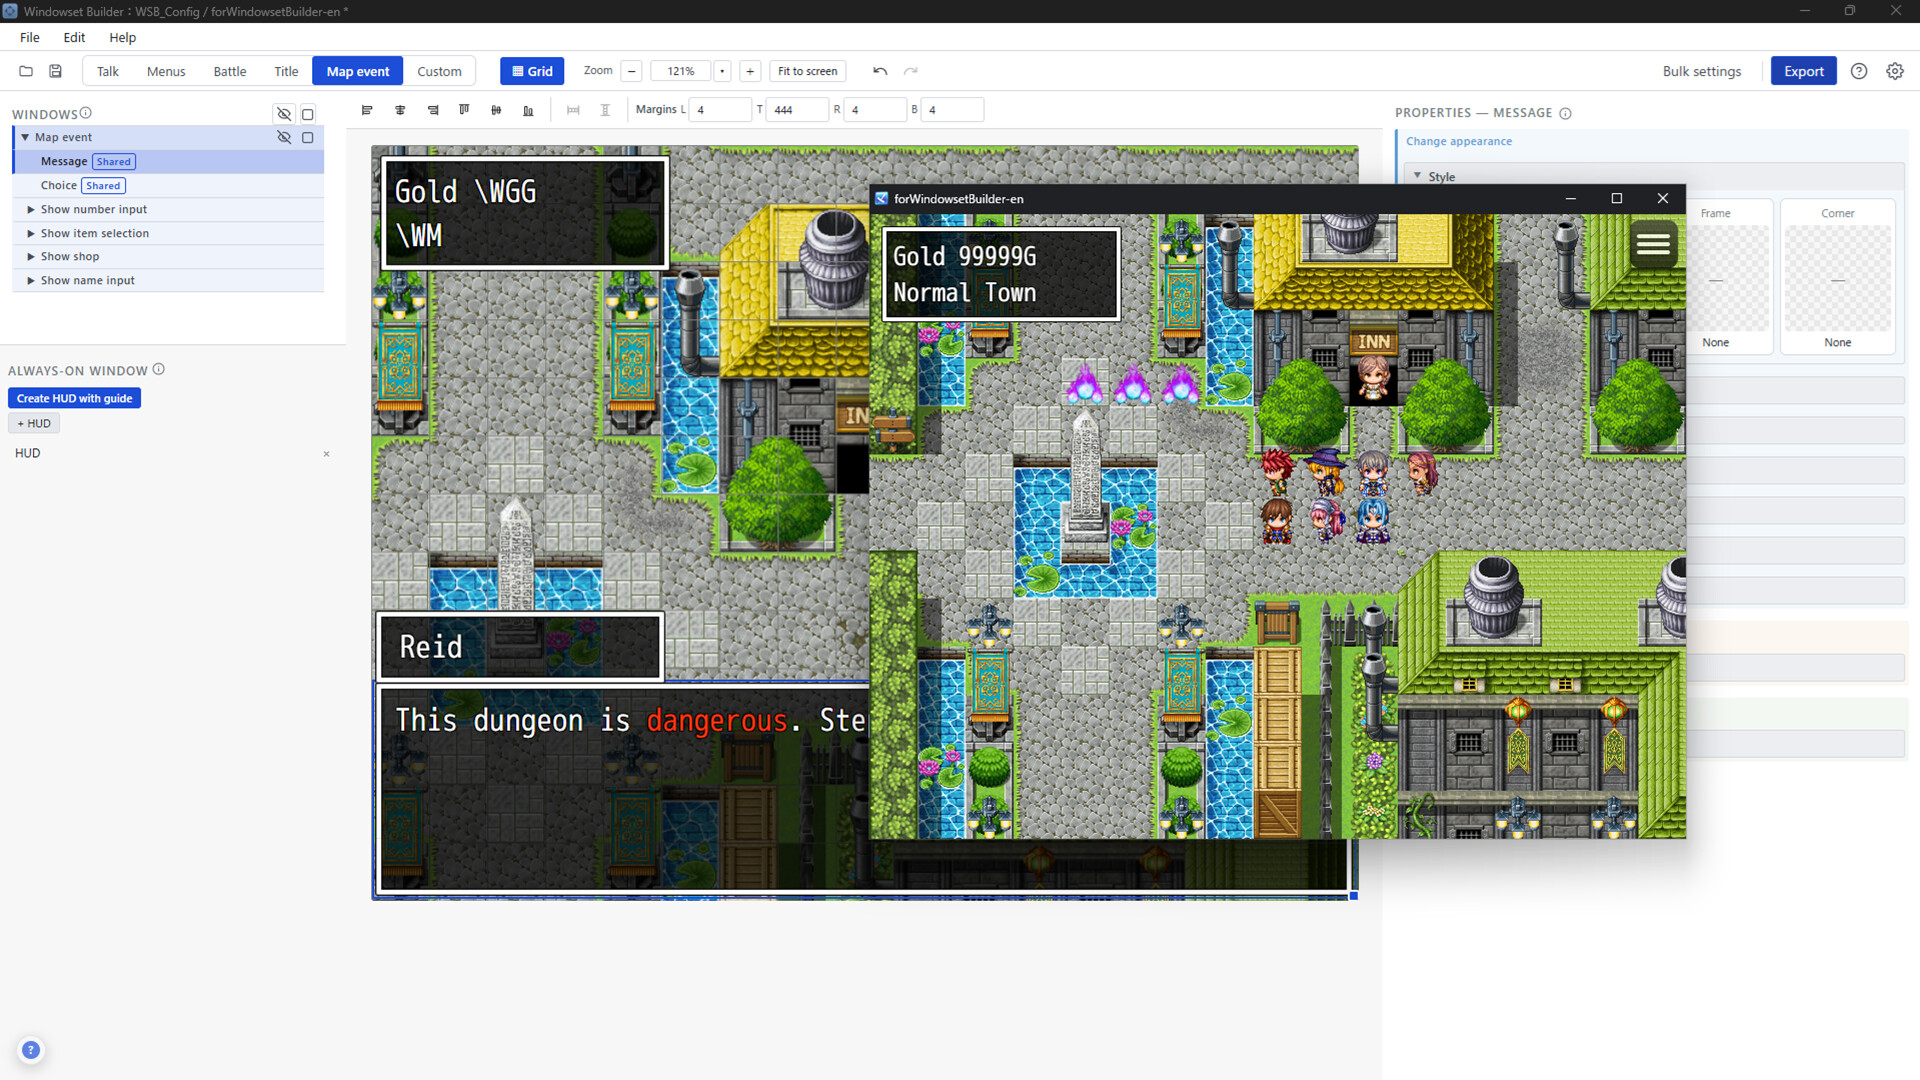The width and height of the screenshot is (1920, 1080).
Task: Remove HUD entry with x icon
Action: click(326, 454)
